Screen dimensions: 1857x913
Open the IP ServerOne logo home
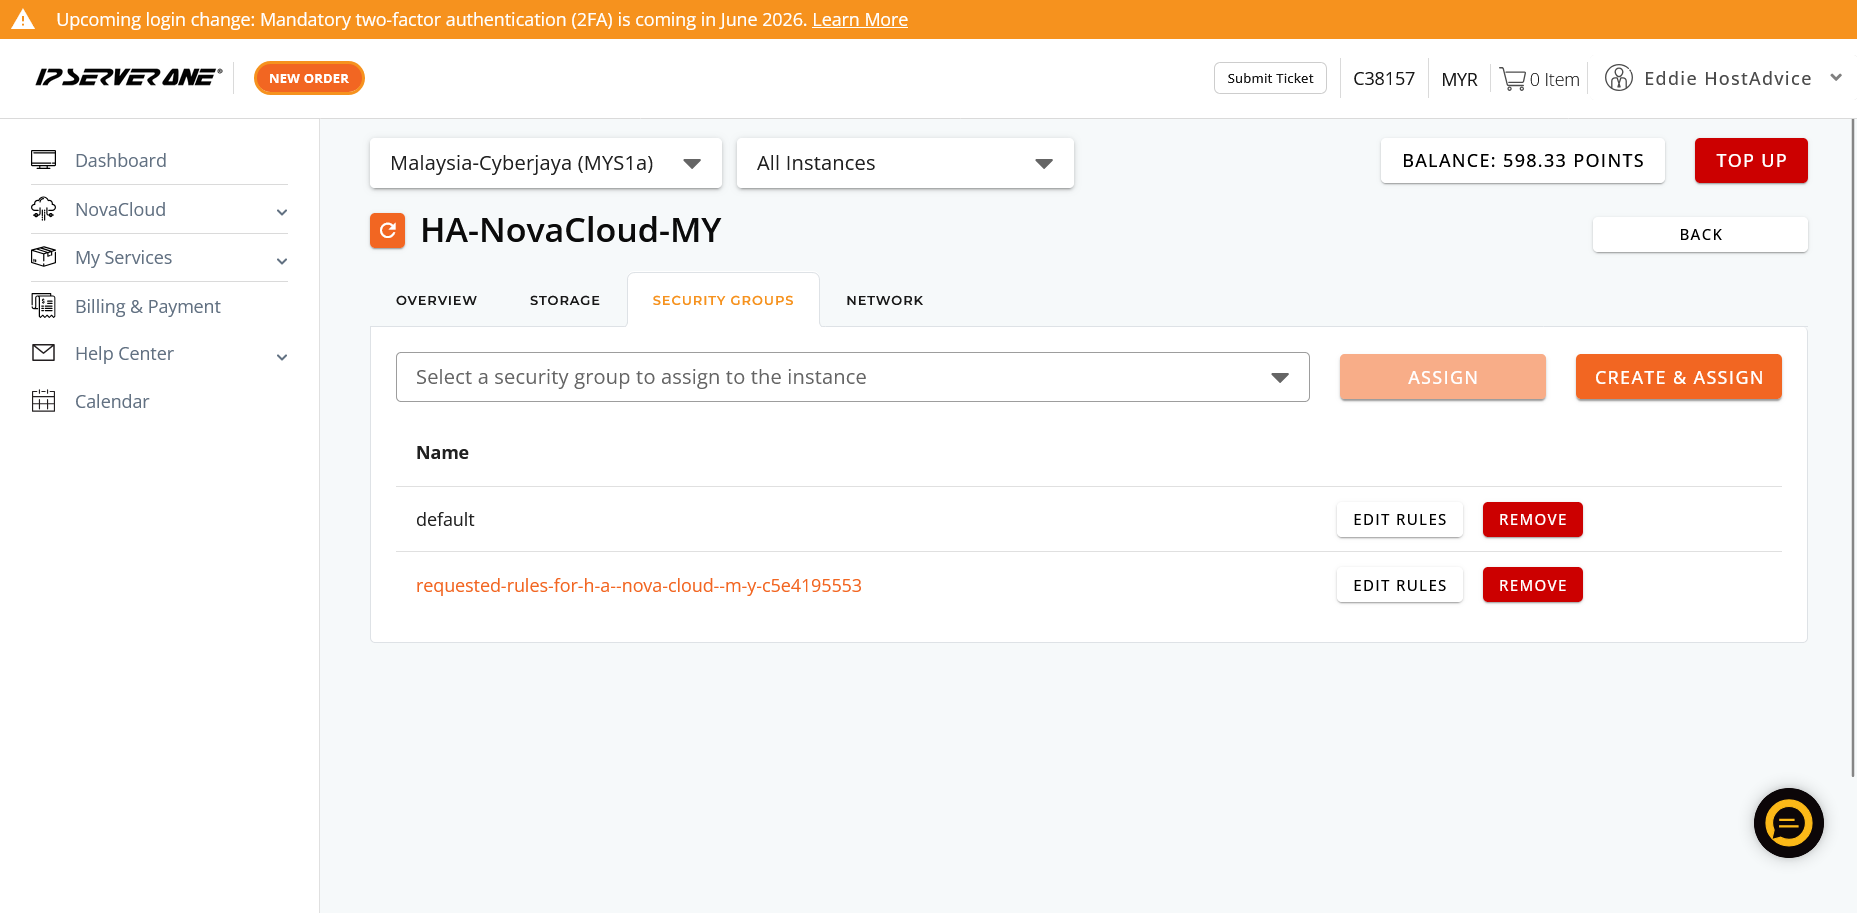coord(129,77)
